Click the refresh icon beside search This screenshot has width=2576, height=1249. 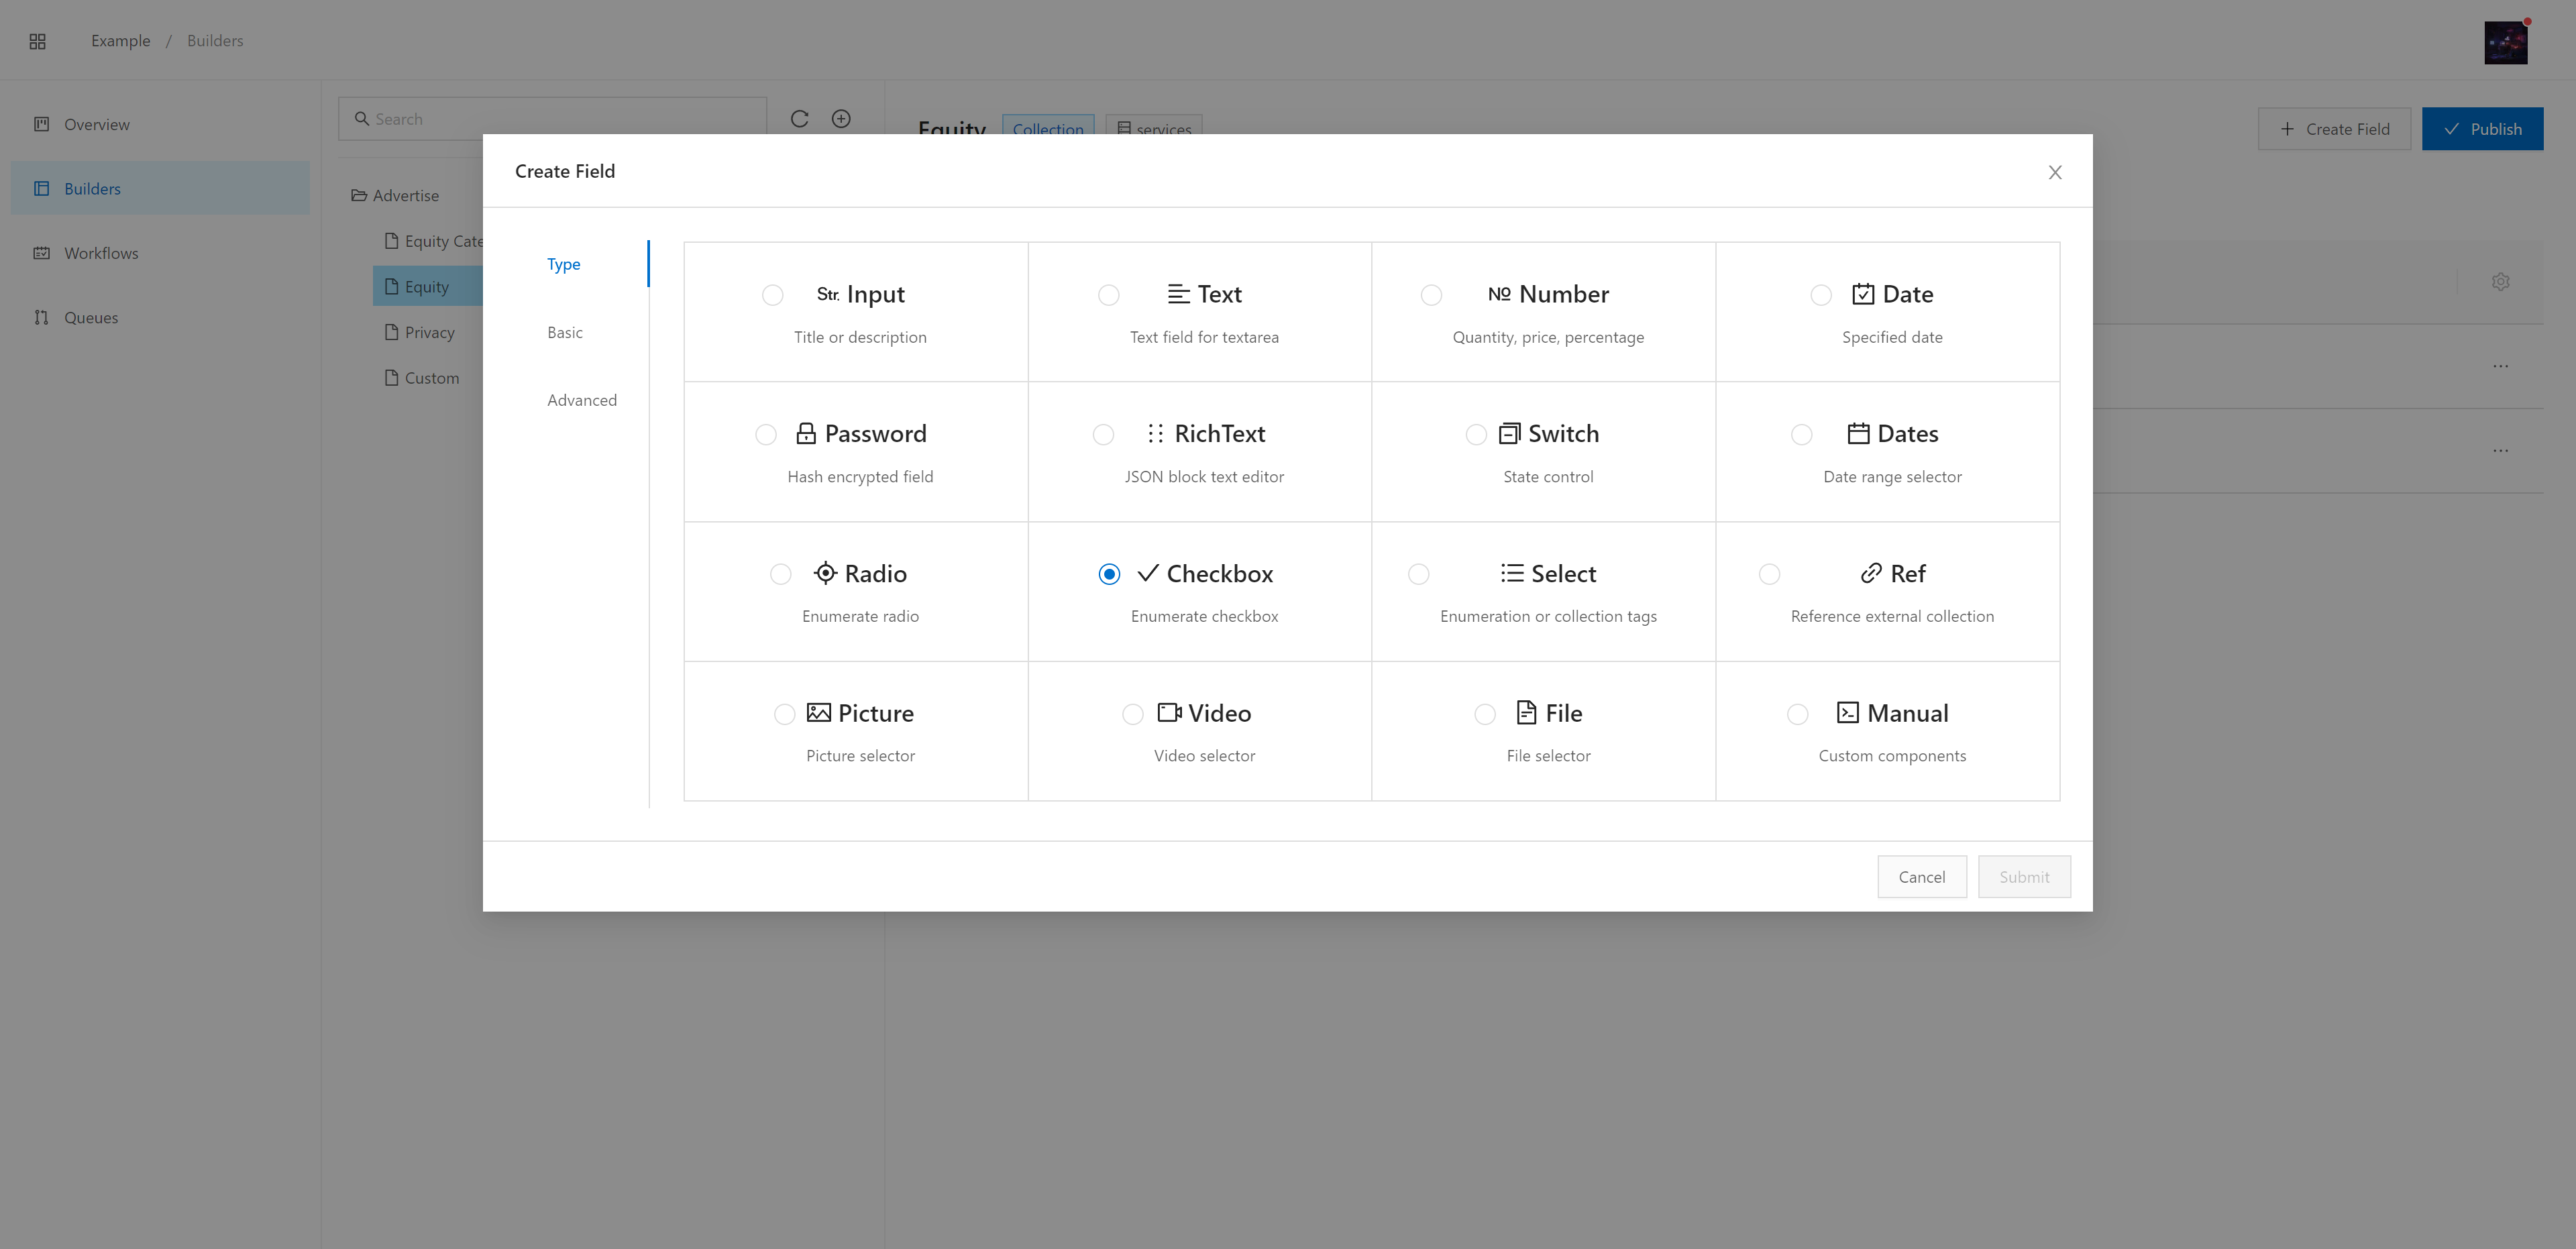pos(799,119)
